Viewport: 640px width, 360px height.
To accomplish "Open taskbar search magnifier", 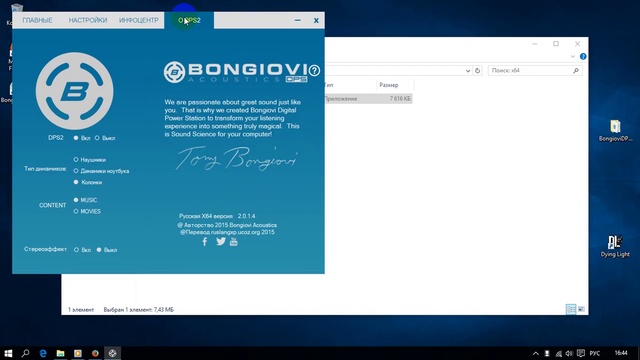I will [25, 353].
